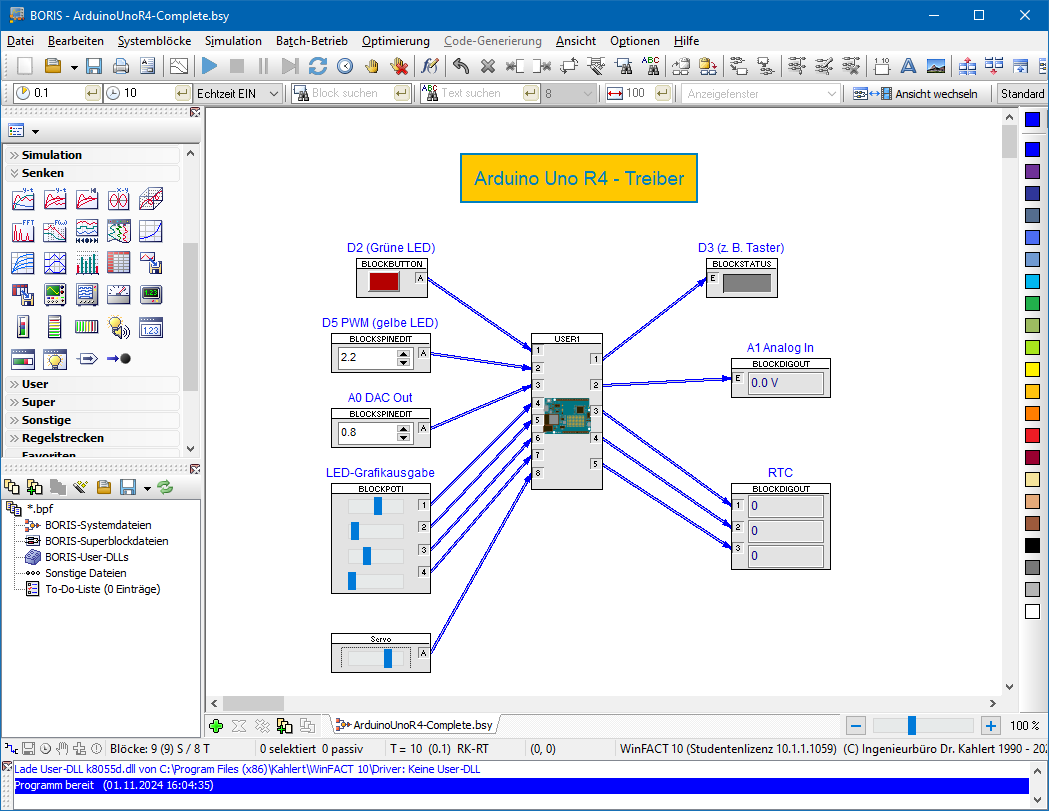Screen dimensions: 1049x811
Task: Click the zoom in plus button
Action: 991,725
